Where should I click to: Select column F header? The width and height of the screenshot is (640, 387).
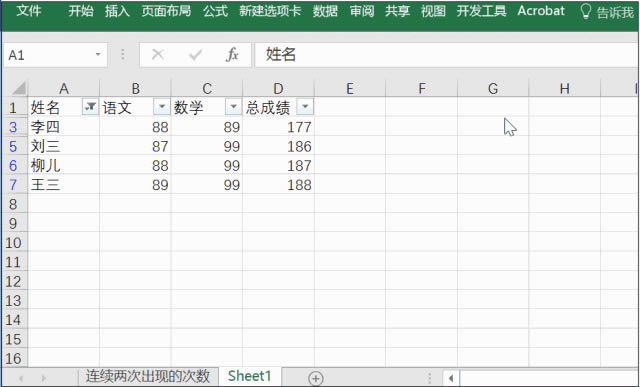(x=422, y=88)
